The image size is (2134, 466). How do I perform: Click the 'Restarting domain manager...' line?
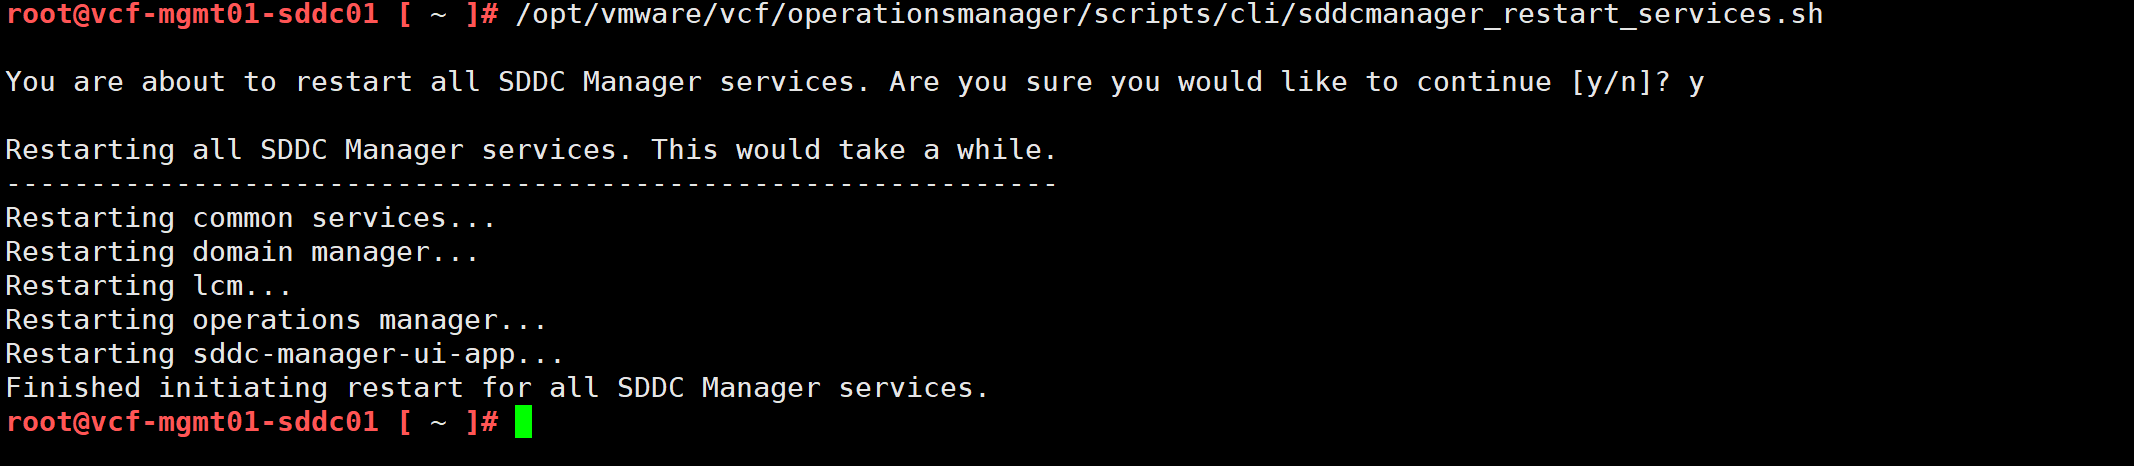(x=242, y=252)
